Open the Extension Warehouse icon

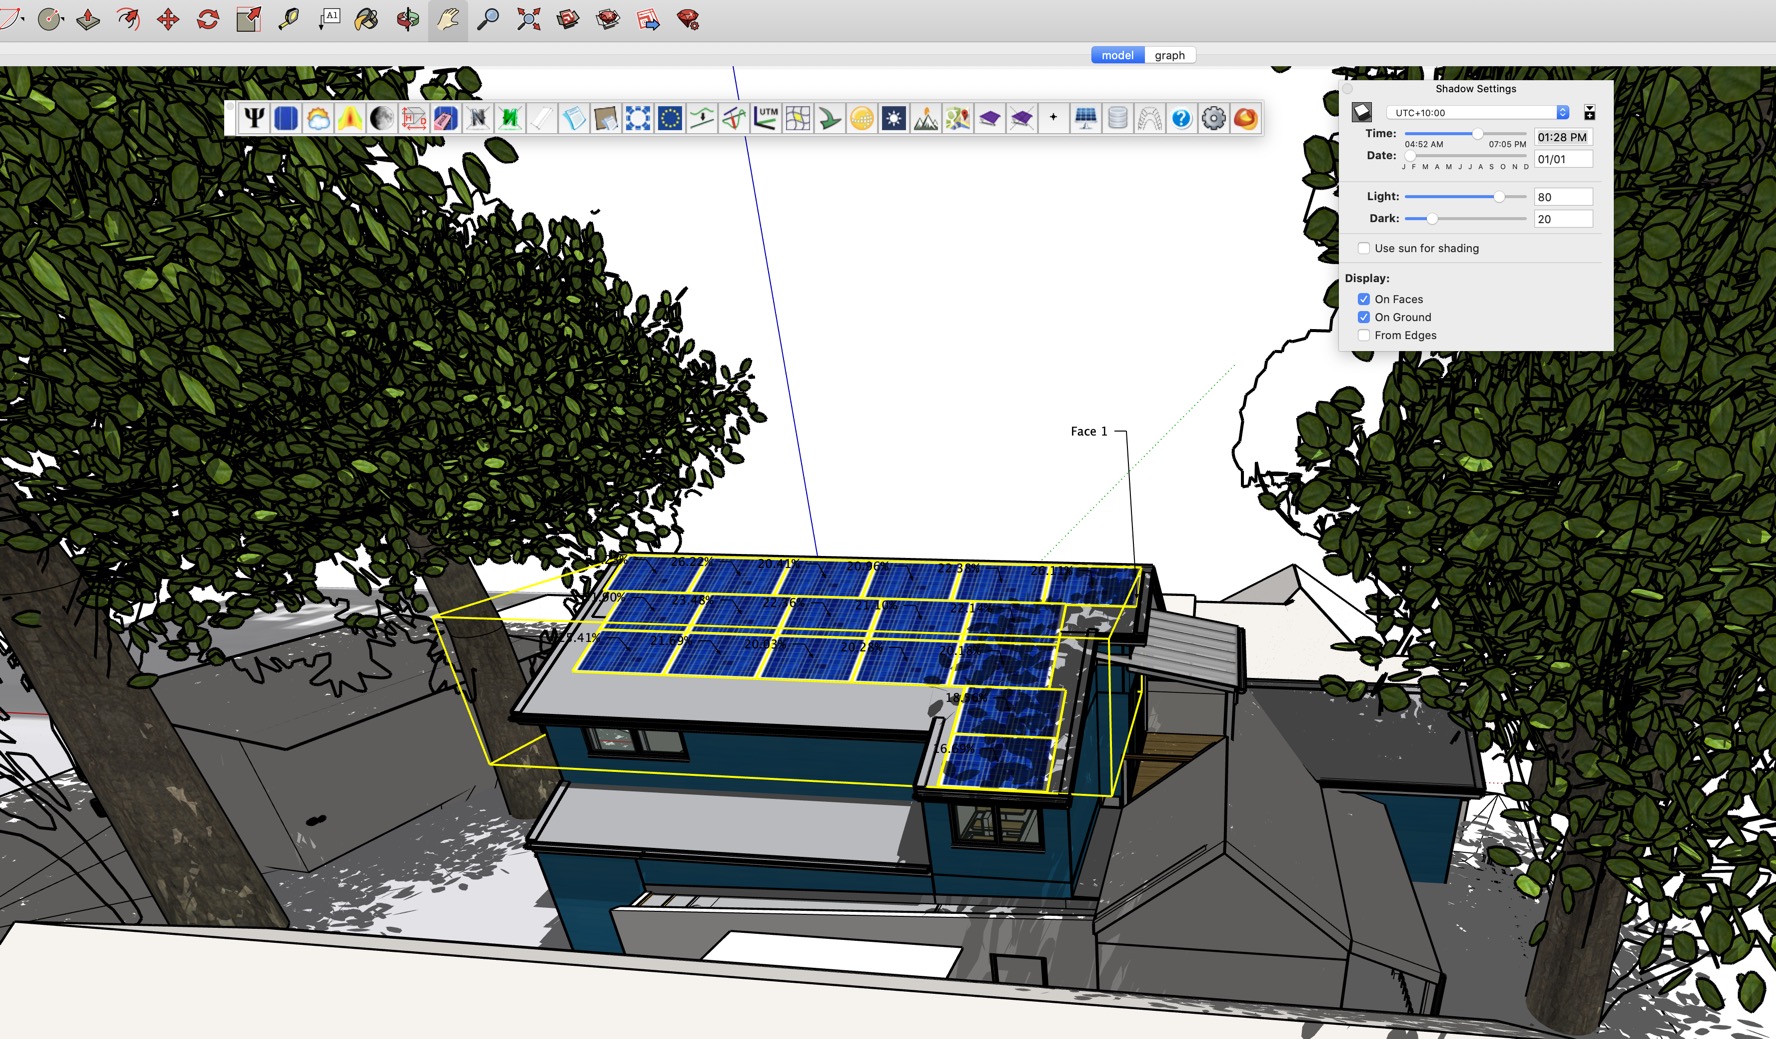coord(608,19)
